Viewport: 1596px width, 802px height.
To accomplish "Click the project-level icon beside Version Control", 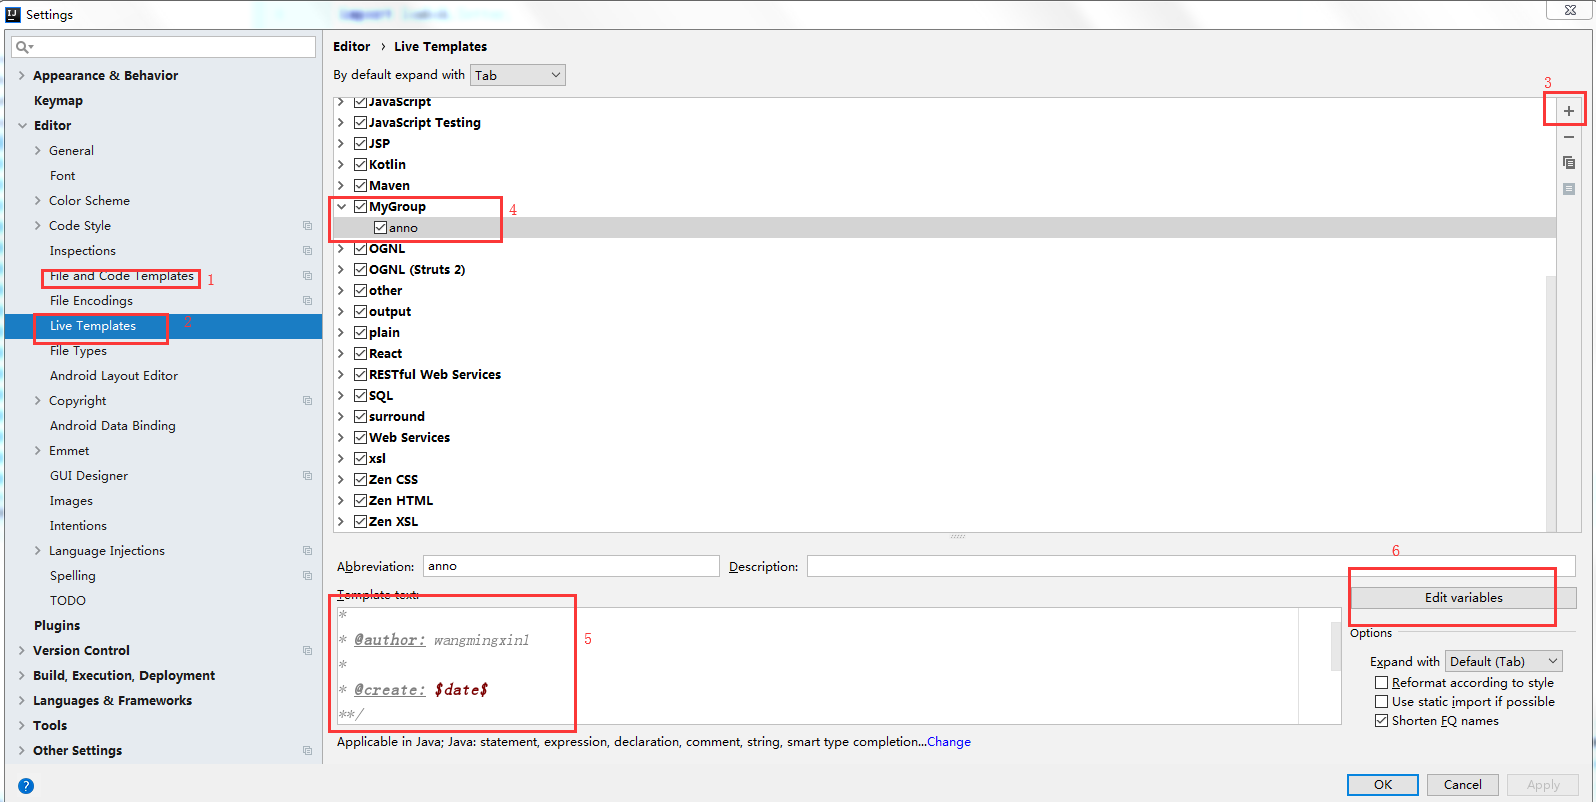I will point(307,651).
